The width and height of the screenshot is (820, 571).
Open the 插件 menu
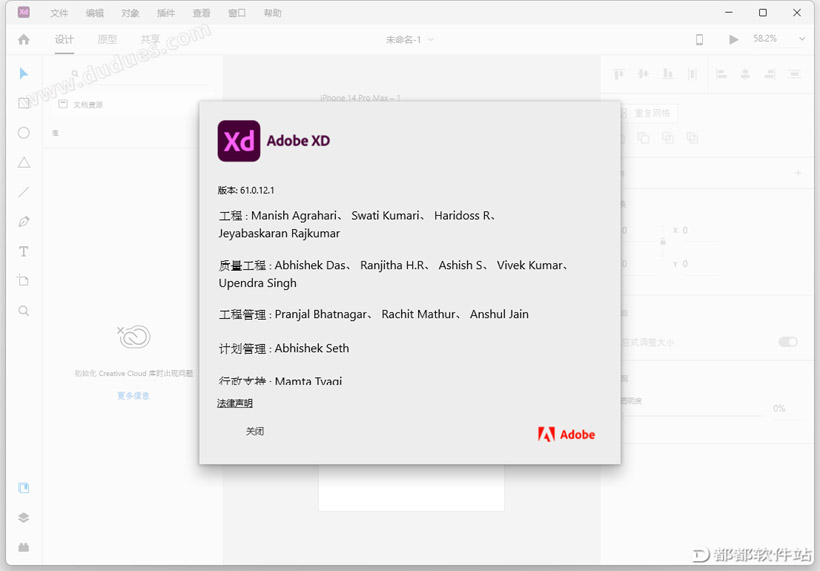(x=166, y=13)
